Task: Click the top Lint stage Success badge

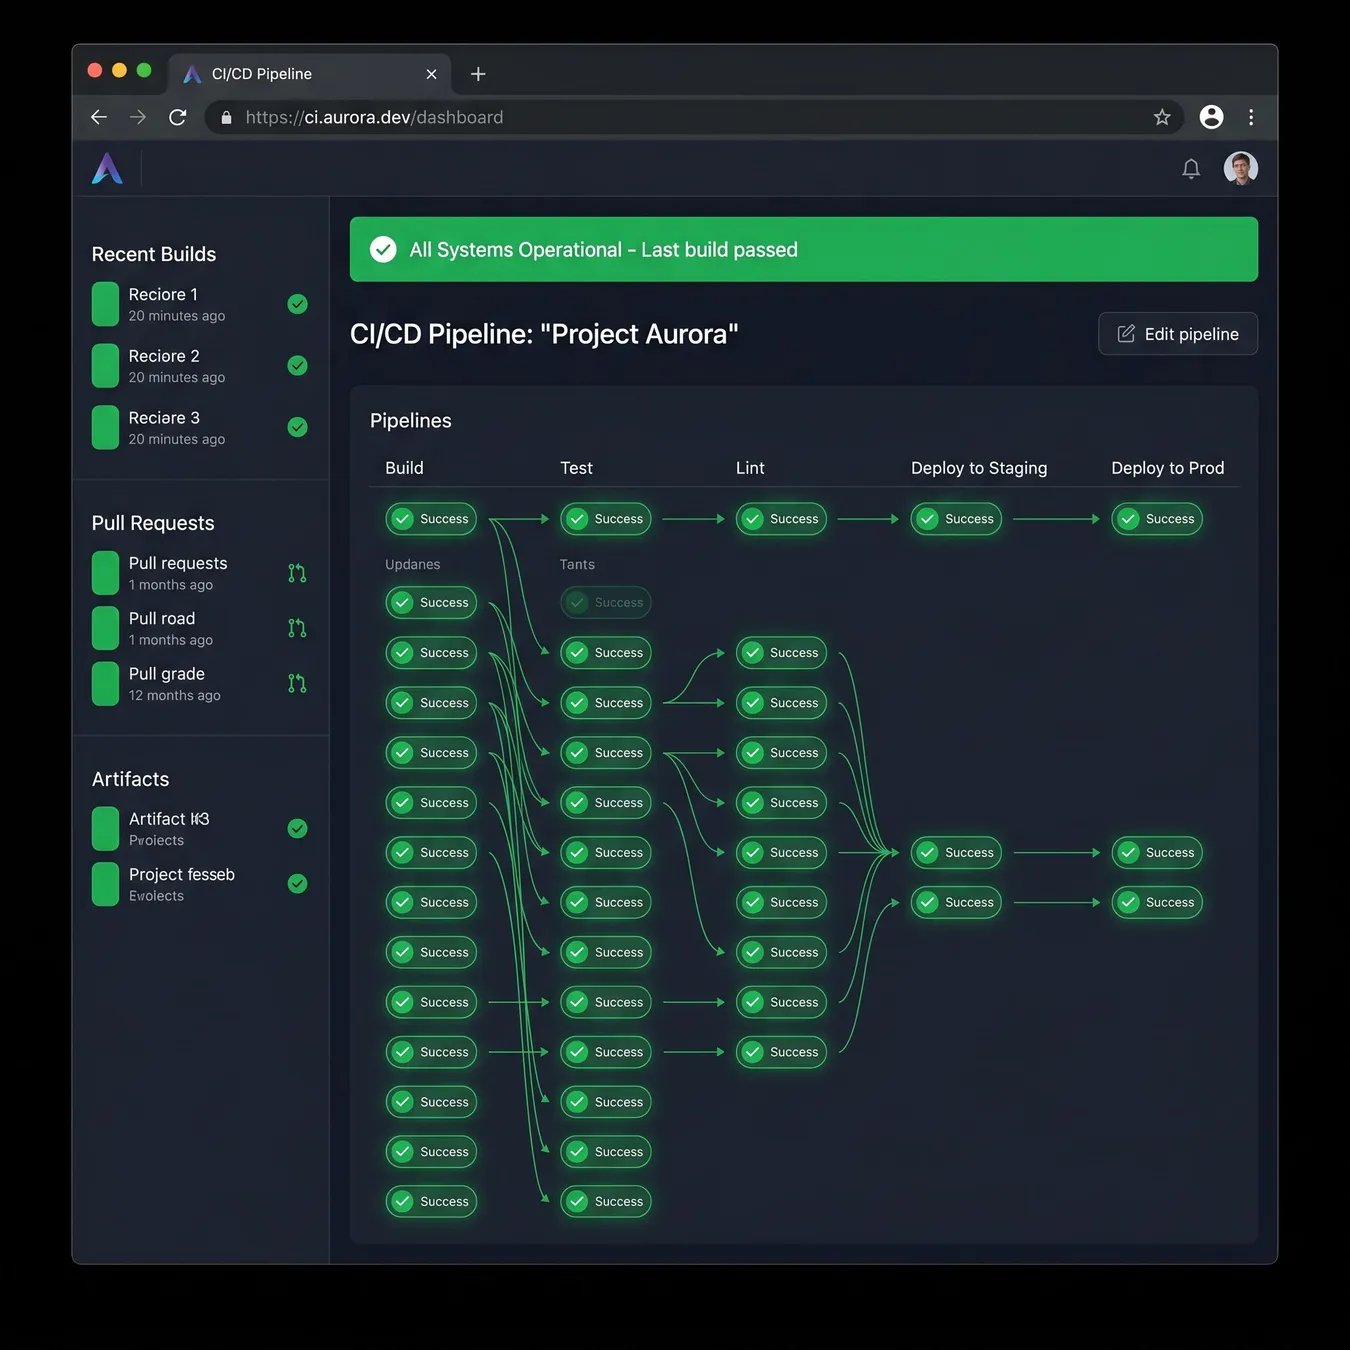Action: point(781,519)
